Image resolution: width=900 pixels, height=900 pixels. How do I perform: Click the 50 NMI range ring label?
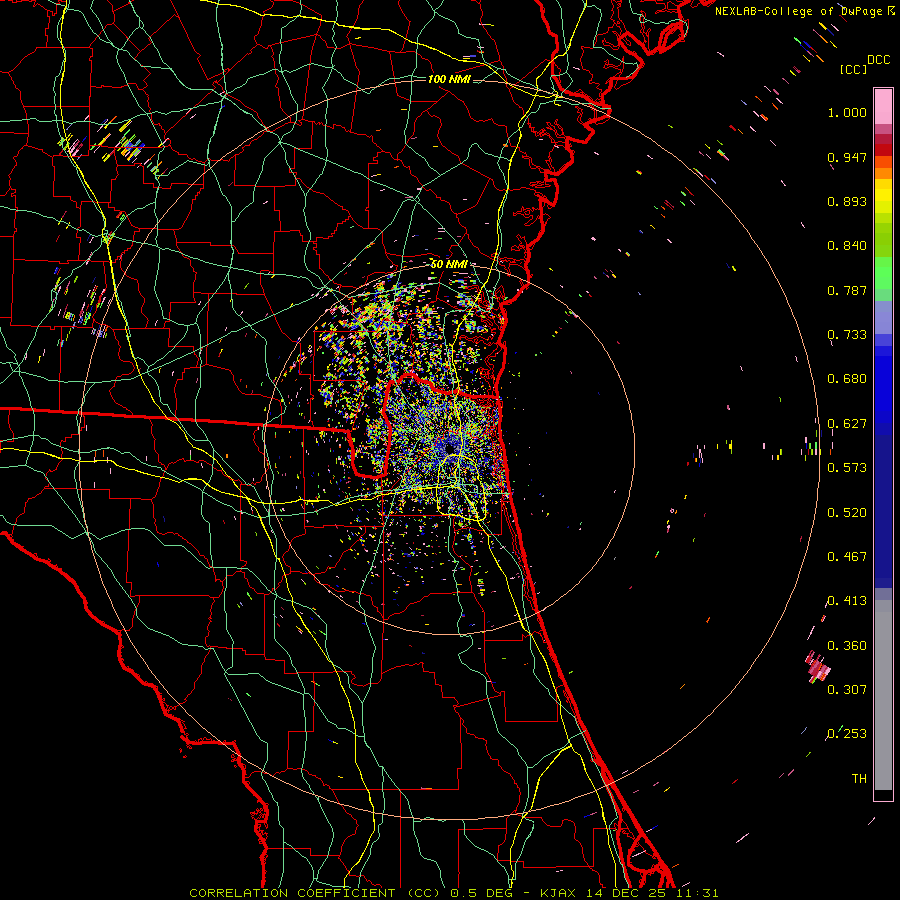coord(449,264)
